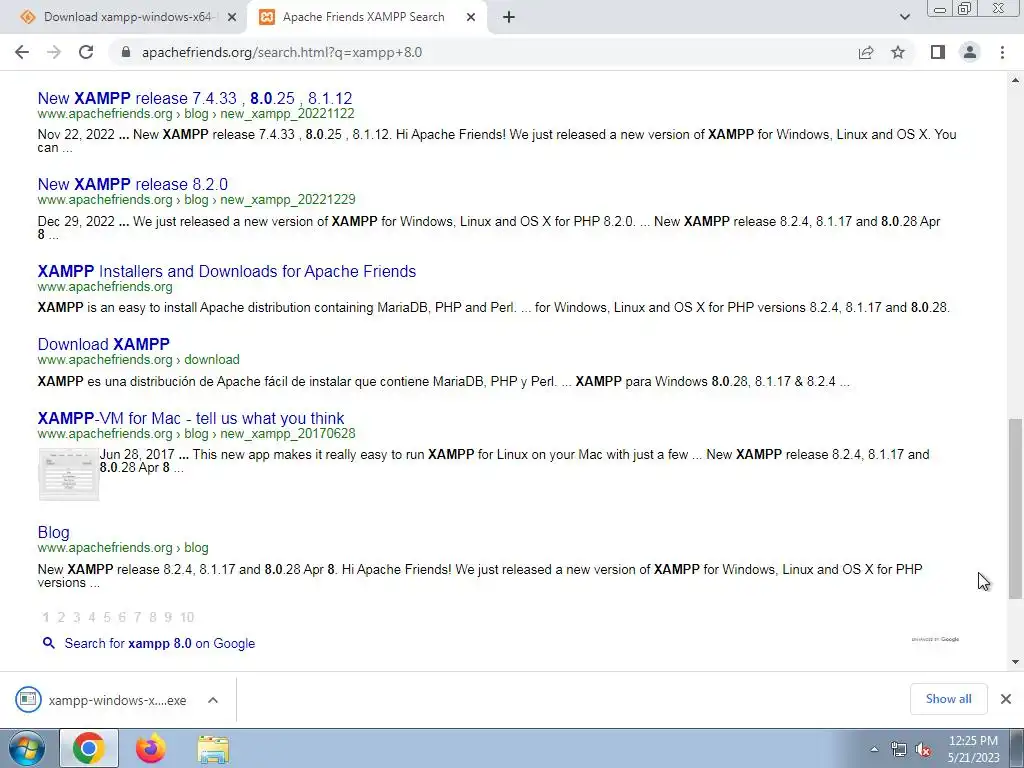Viewport: 1024px width, 768px height.
Task: Go to results page 5
Action: (107, 617)
